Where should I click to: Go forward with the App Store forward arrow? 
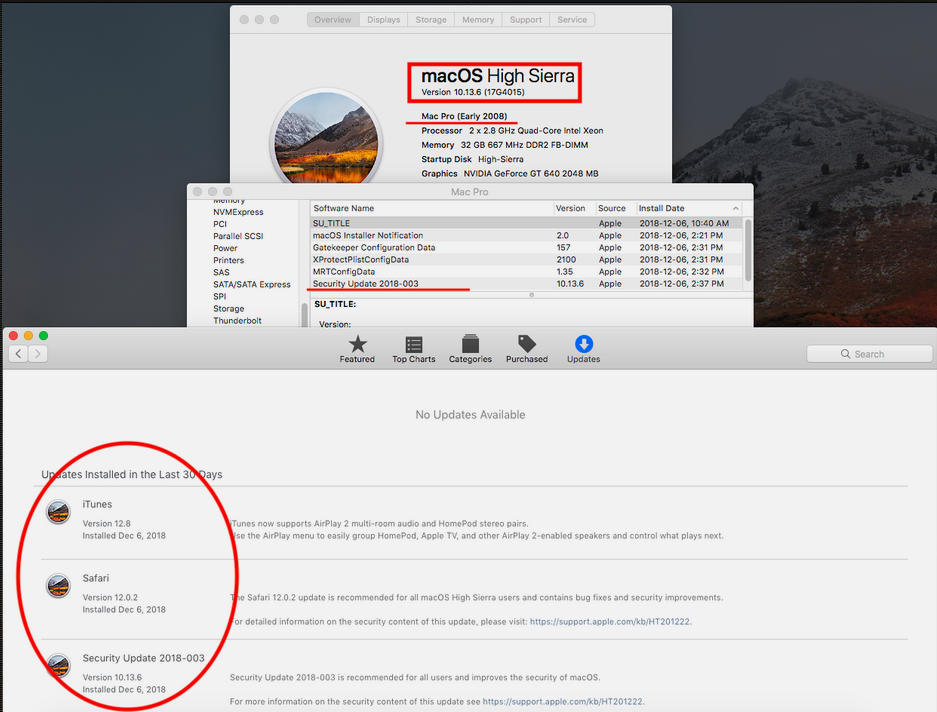click(38, 354)
